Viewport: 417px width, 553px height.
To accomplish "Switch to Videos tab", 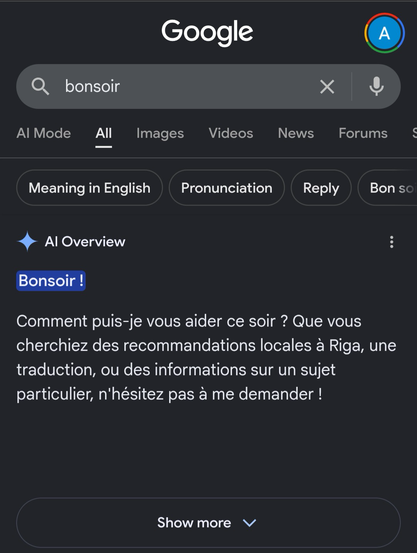I will 231,133.
